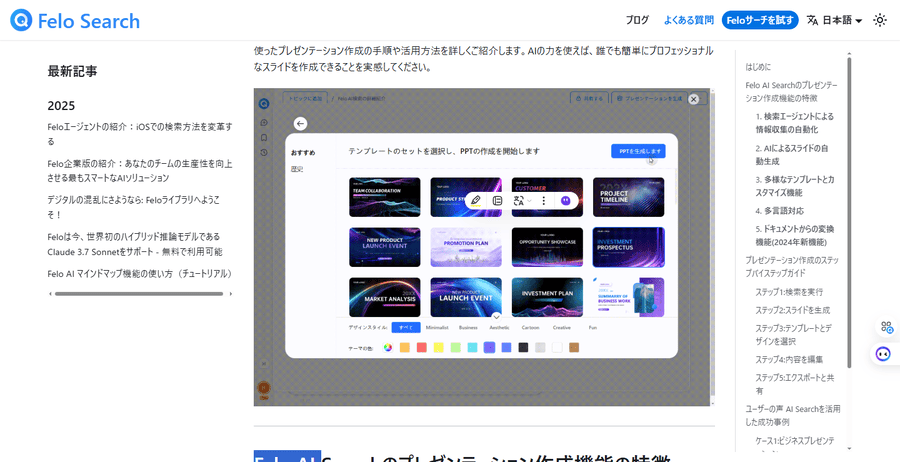The height and width of the screenshot is (462, 900).
Task: Select the highlighter pencil in floating toolbar
Action: 475,200
